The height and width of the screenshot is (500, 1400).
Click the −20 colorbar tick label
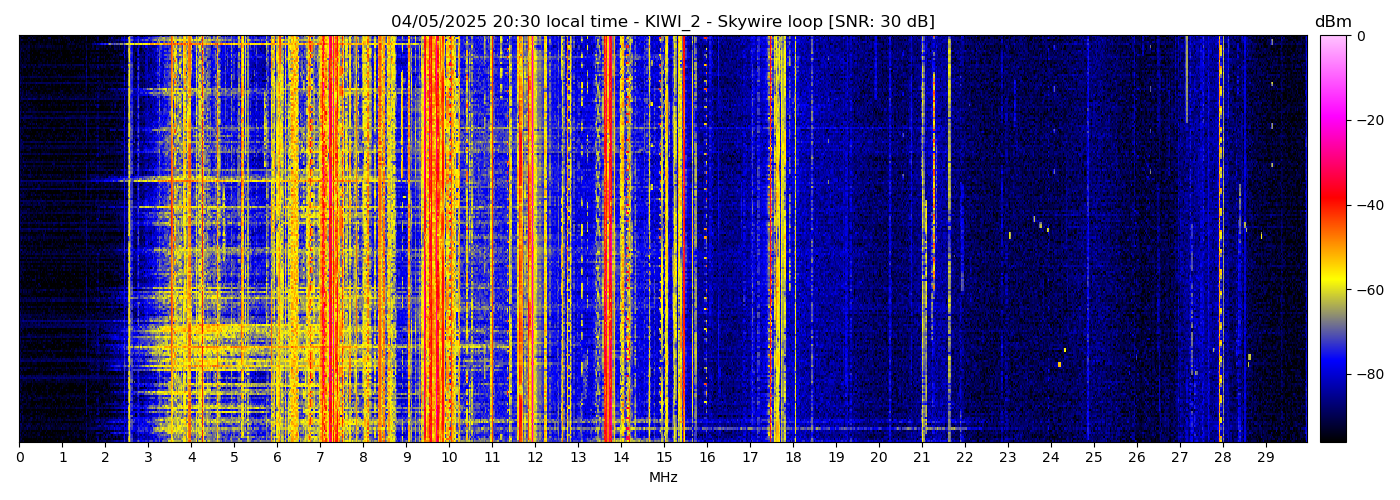click(x=1366, y=120)
